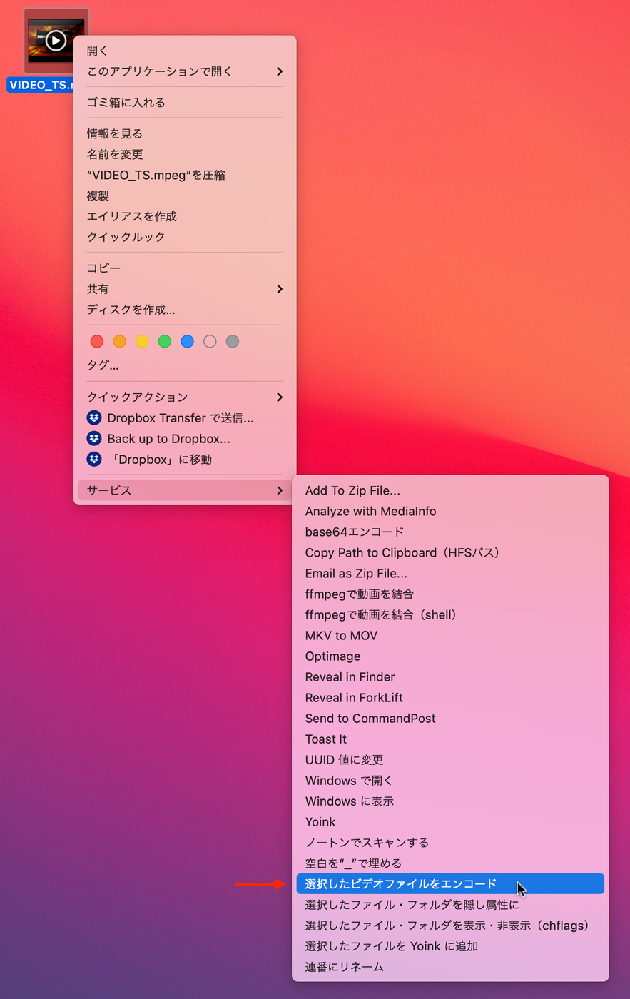Screen dimensions: 630x999
Task: Apply the yellow tag color
Action: 142,341
